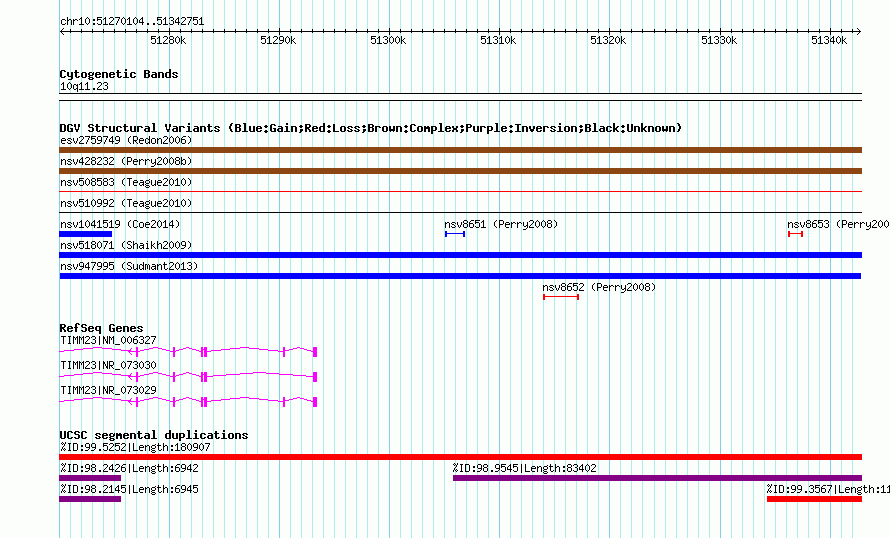Click TIMM23|NM_006327 gene label
This screenshot has width=890, height=538.
[108, 341]
